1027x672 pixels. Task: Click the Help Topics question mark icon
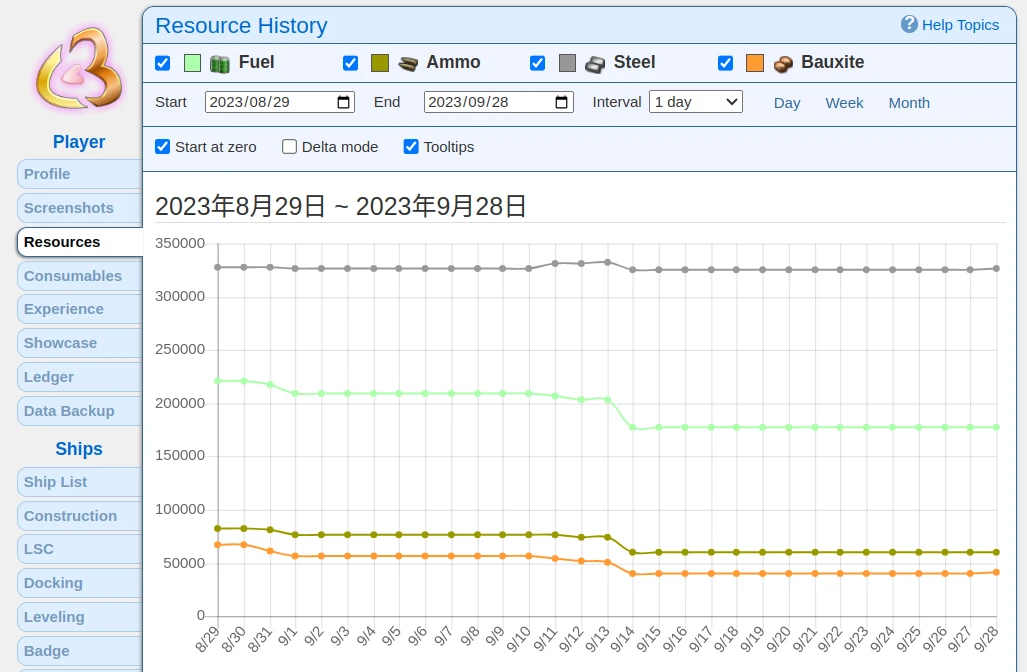pyautogui.click(x=909, y=24)
